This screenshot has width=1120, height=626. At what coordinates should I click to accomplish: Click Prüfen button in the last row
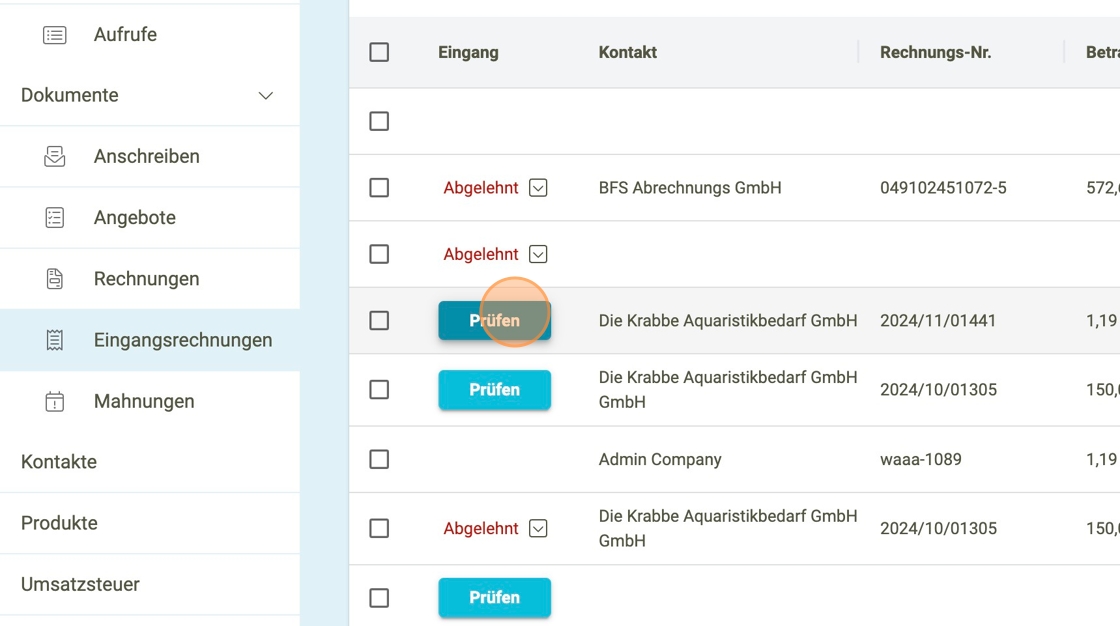(x=494, y=597)
